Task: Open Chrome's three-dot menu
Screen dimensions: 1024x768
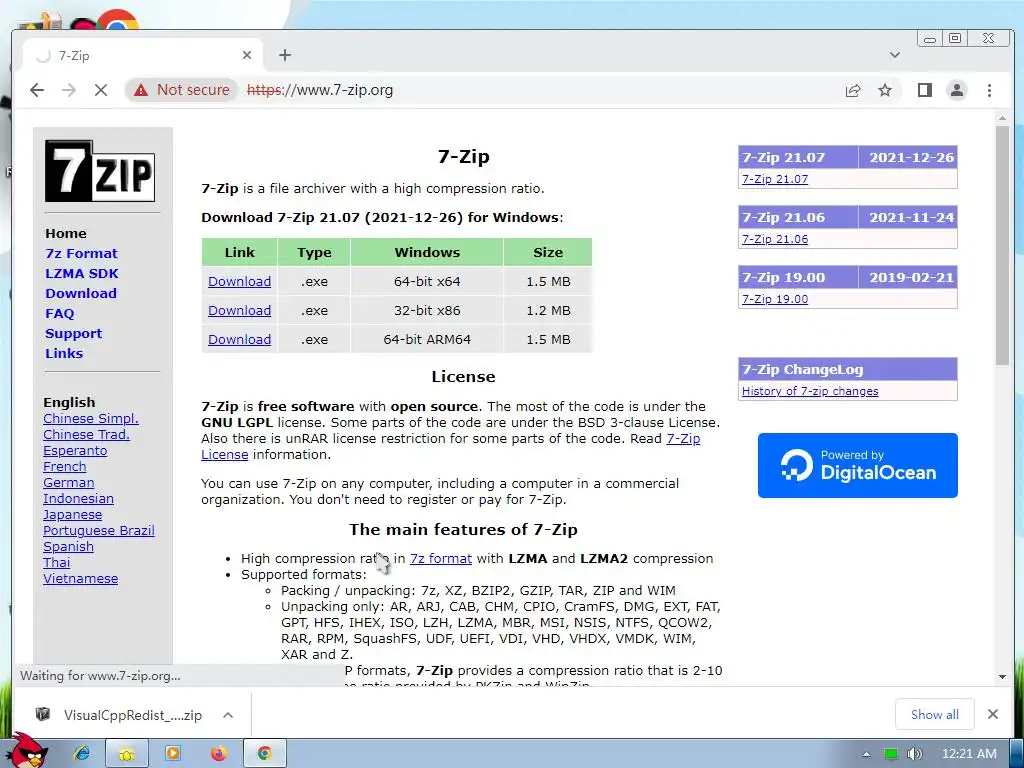Action: (x=989, y=90)
